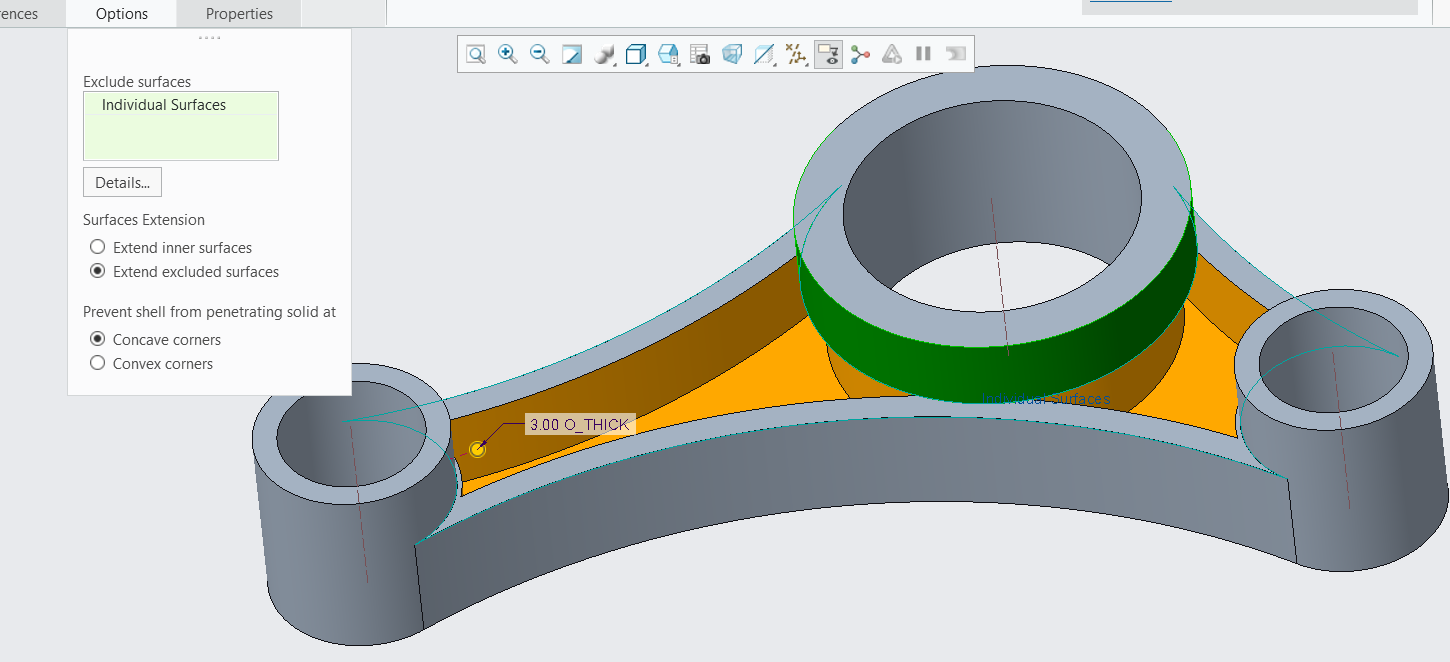Open Saved Orientations

click(x=634, y=54)
